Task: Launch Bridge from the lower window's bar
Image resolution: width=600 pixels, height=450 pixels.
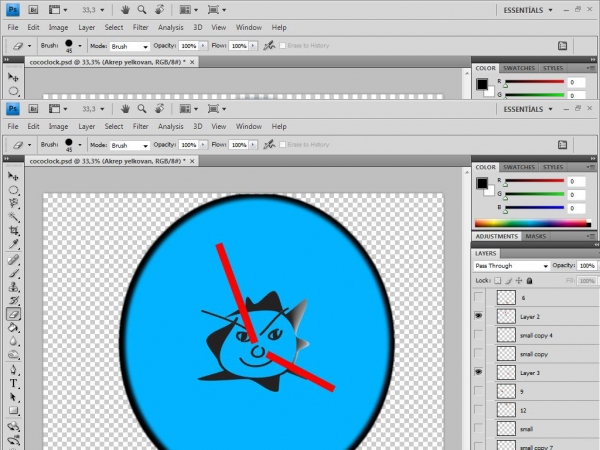Action: click(x=33, y=109)
